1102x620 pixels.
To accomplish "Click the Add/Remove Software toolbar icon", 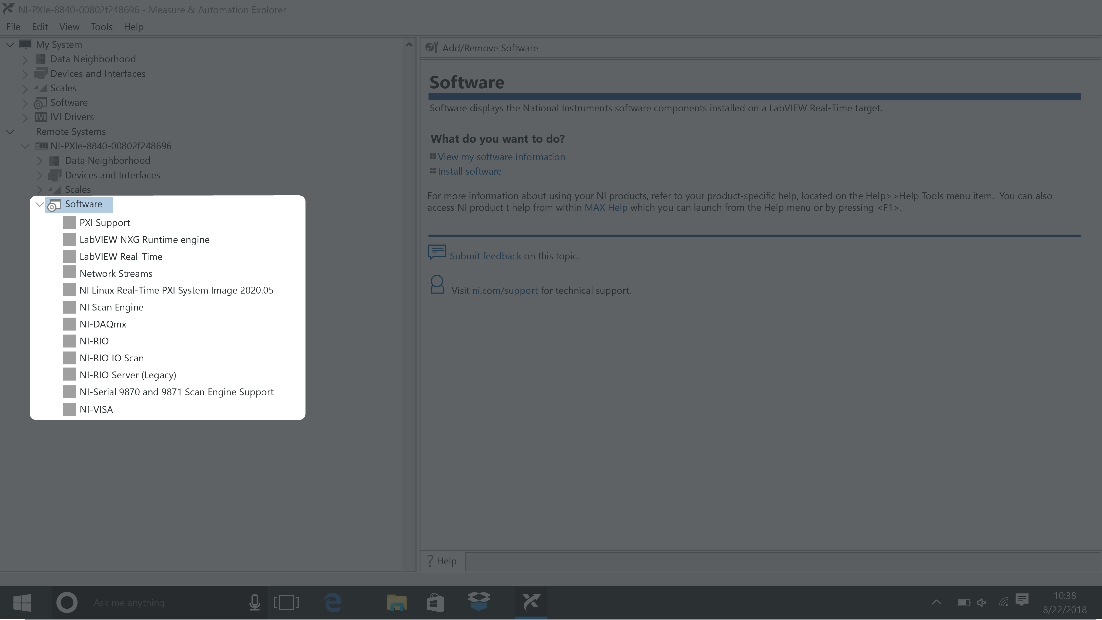I will (431, 48).
